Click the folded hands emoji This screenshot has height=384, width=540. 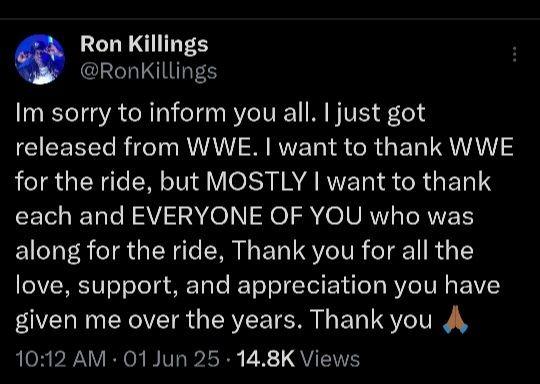455,320
